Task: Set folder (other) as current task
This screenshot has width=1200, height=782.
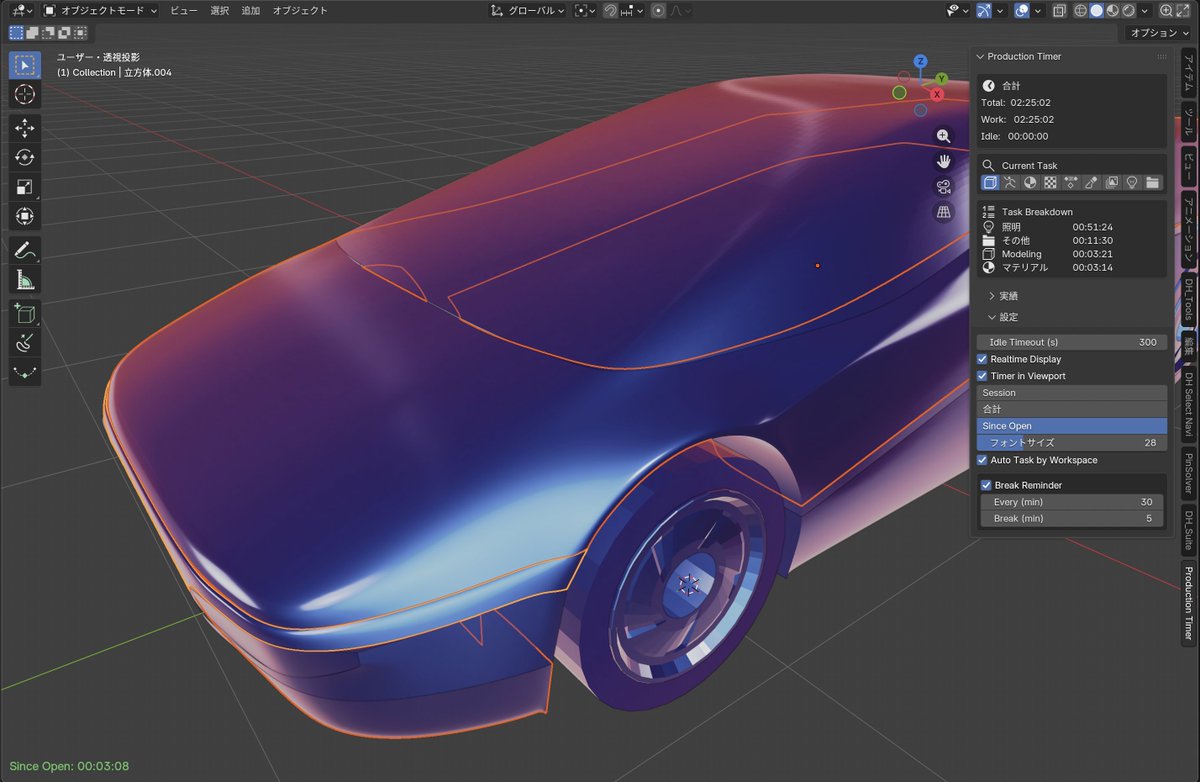Action: pyautogui.click(x=1153, y=183)
